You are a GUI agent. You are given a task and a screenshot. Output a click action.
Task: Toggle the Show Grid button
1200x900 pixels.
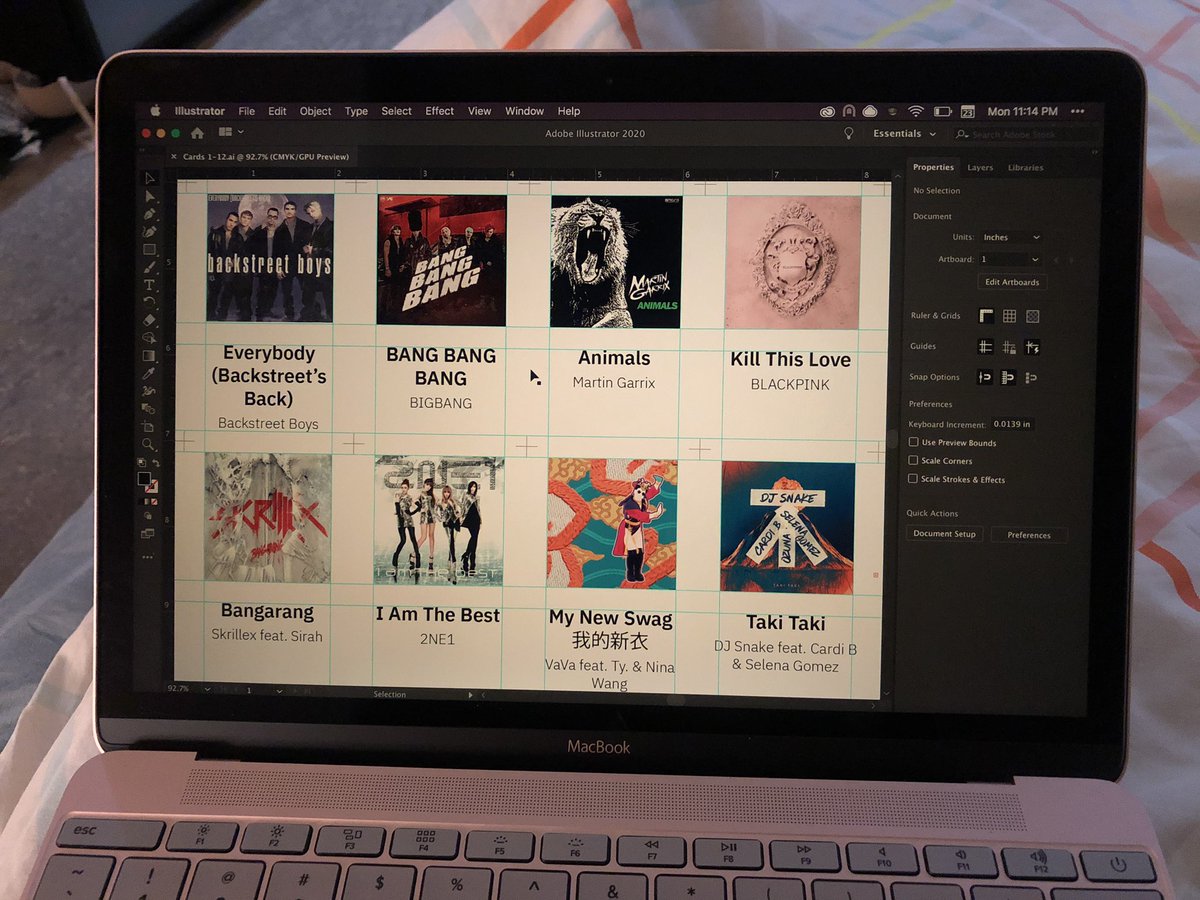1009,316
